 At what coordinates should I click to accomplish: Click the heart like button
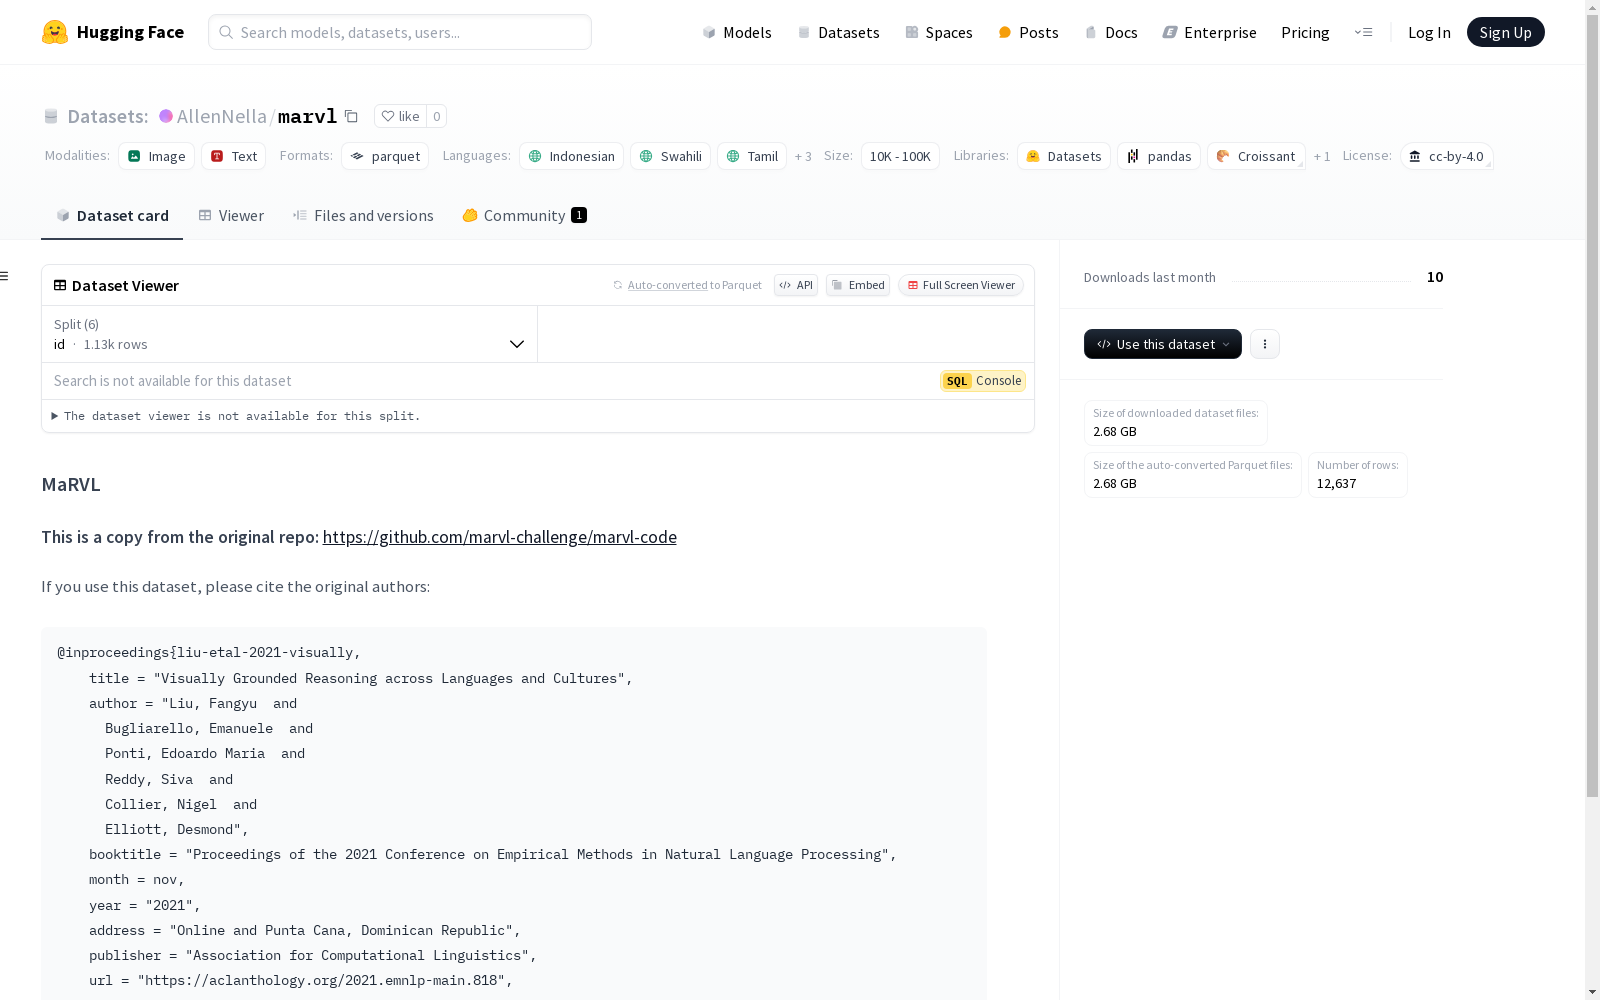point(400,116)
